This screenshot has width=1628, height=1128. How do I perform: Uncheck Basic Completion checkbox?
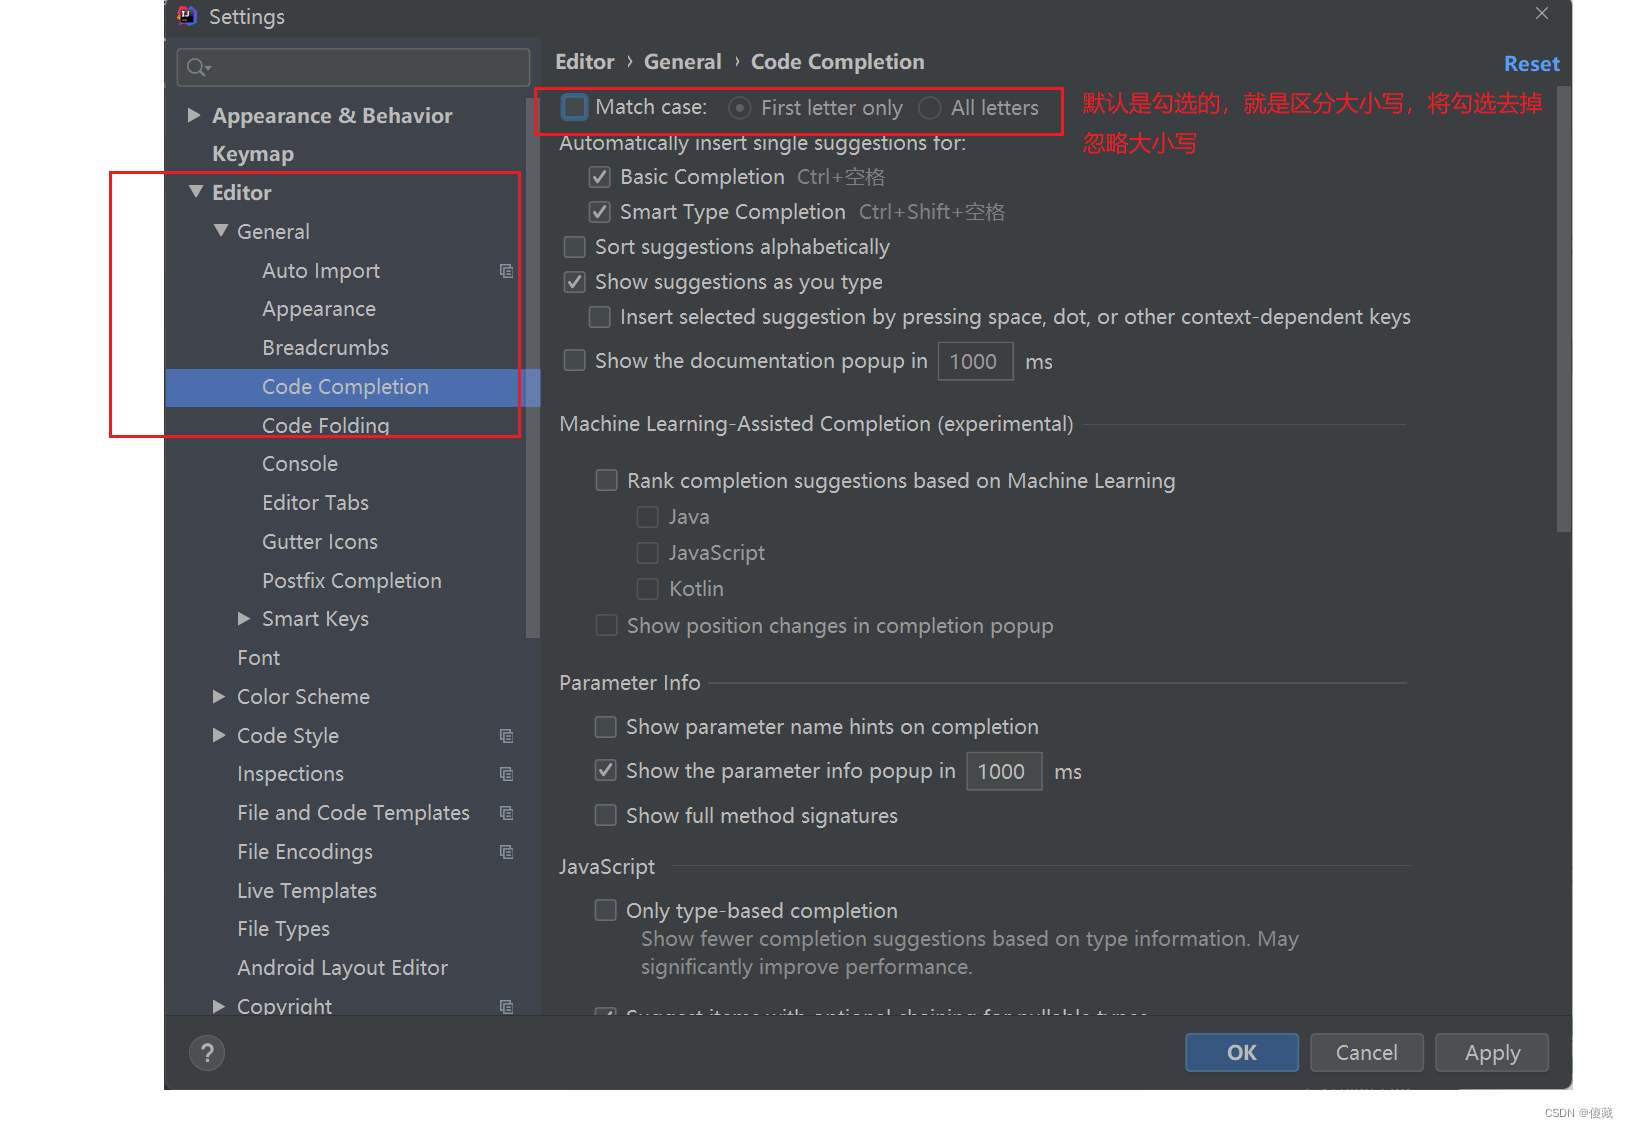pyautogui.click(x=600, y=177)
